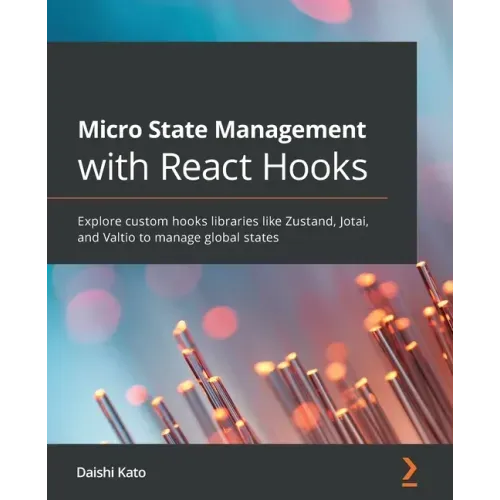Click the Packt logo chevron icon
The width and height of the screenshot is (500, 500).
tap(410, 472)
